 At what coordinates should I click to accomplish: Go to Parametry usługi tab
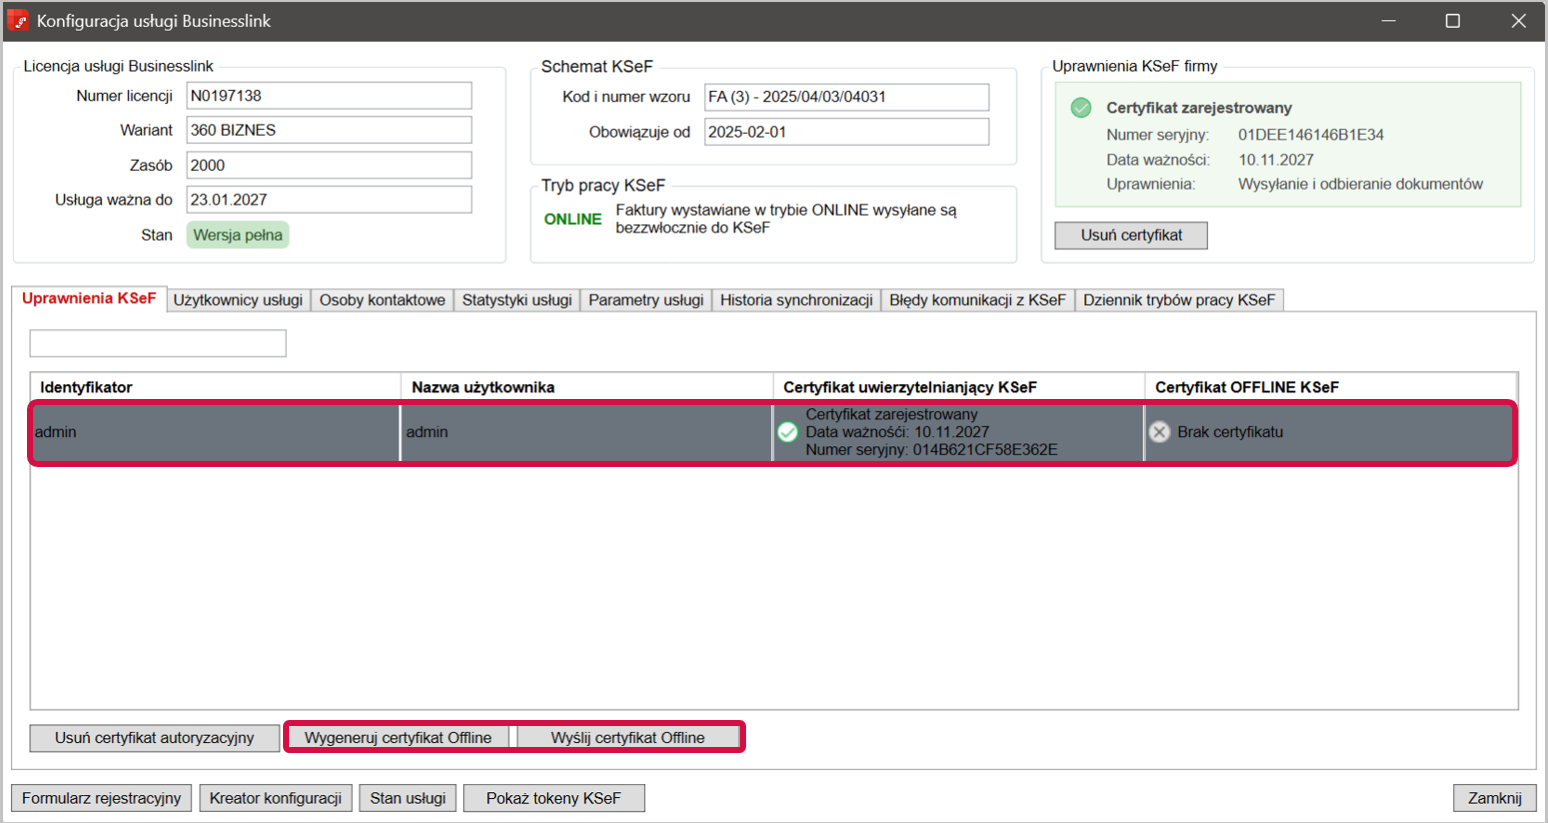point(646,300)
